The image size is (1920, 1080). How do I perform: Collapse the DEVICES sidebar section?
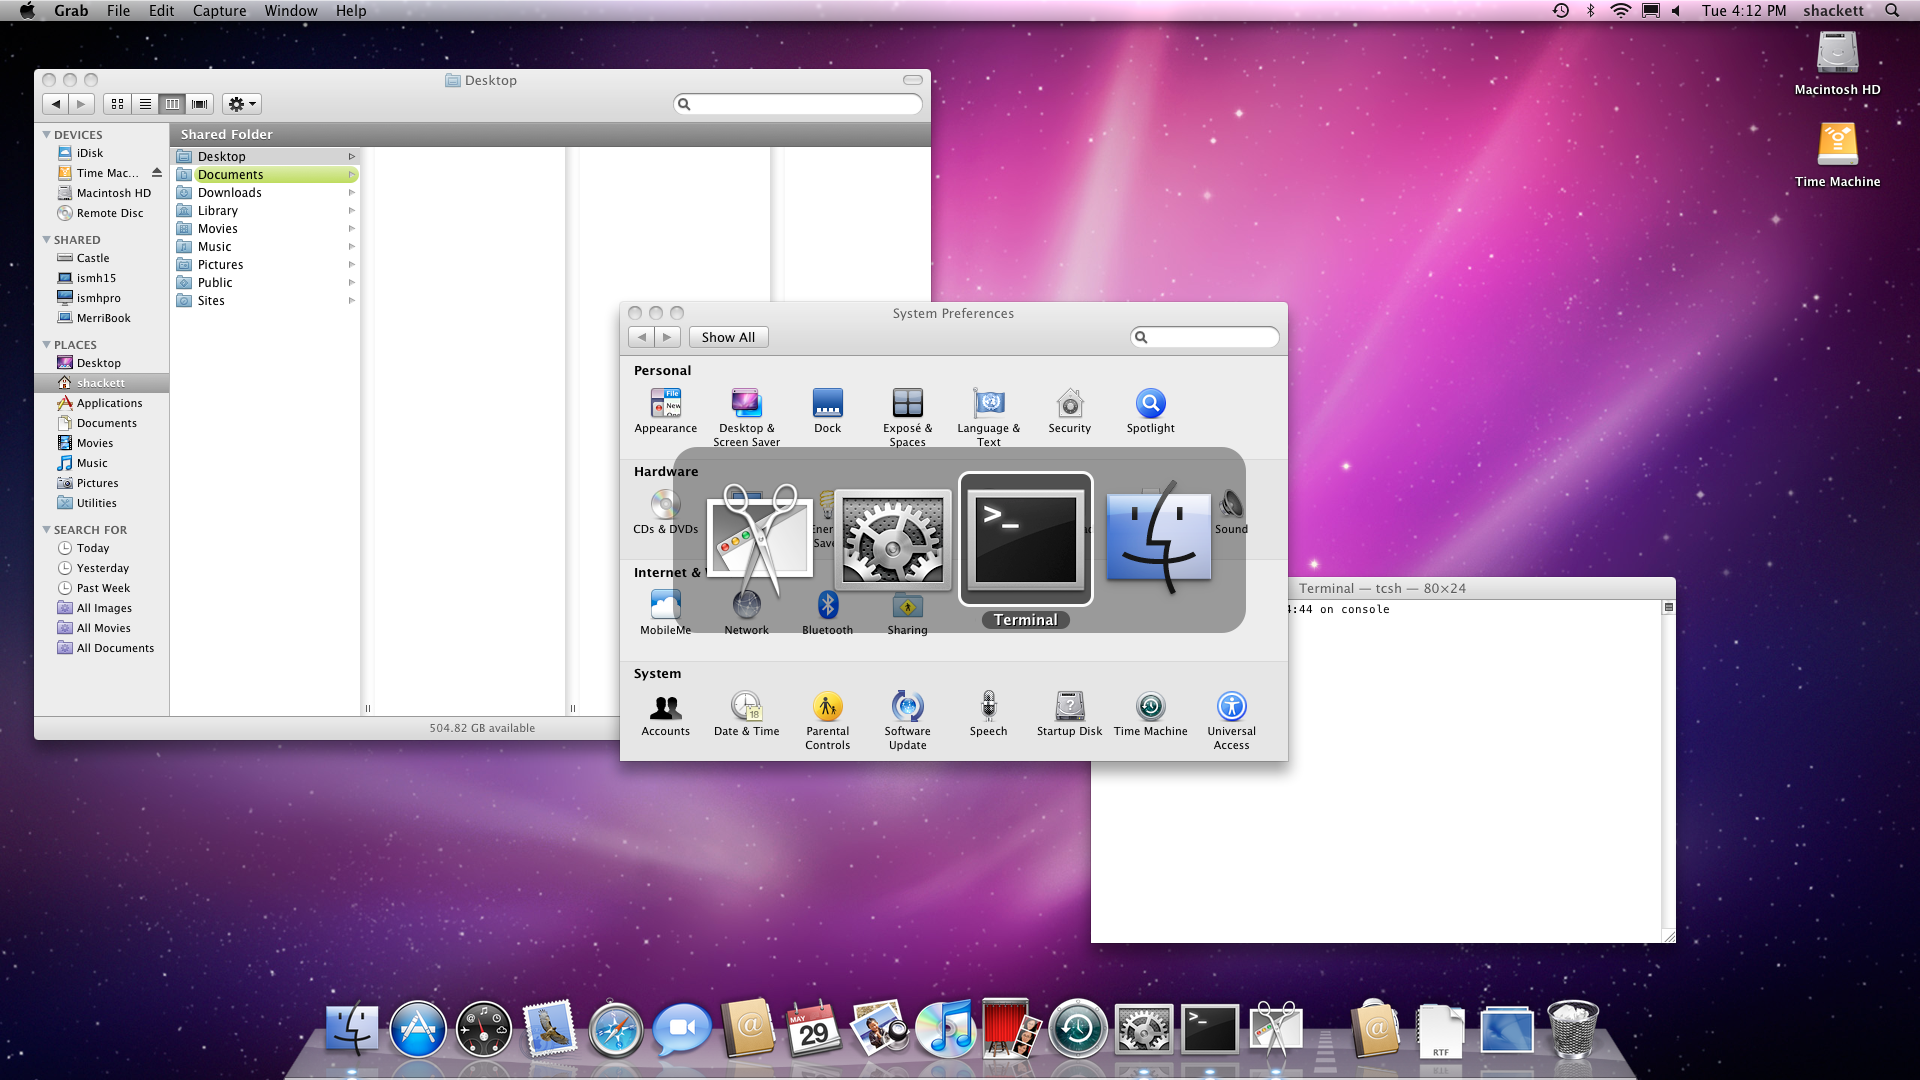[x=46, y=134]
